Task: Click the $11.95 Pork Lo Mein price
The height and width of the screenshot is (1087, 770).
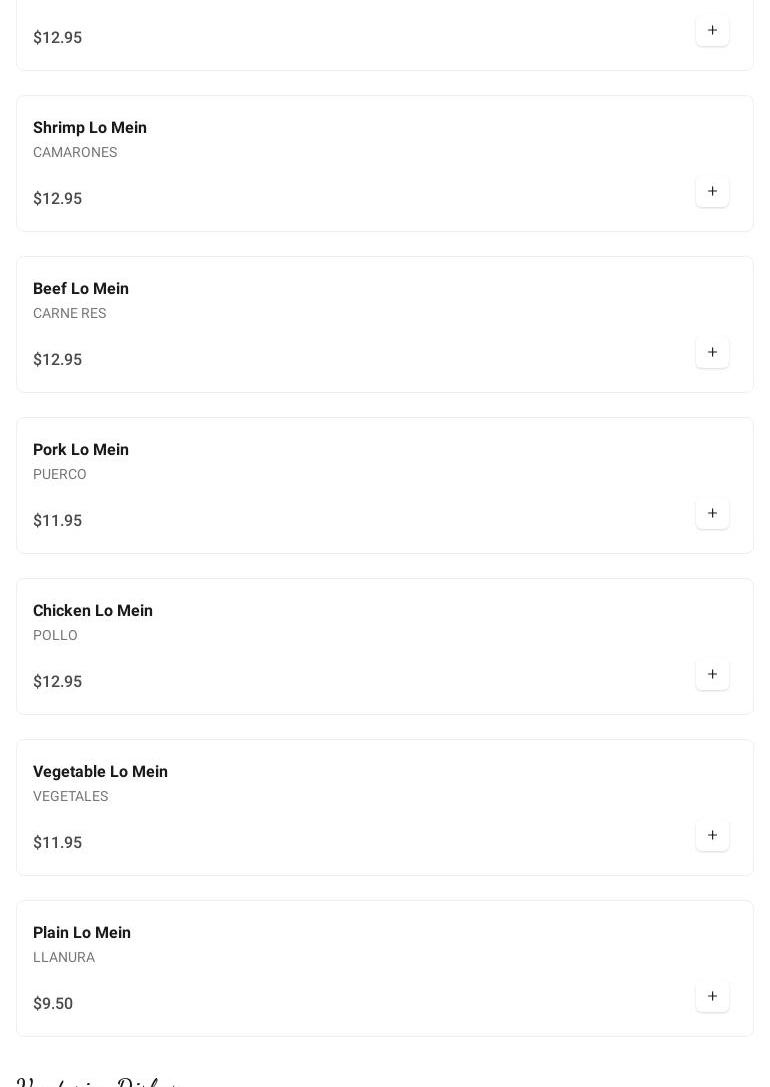Action: tap(57, 521)
